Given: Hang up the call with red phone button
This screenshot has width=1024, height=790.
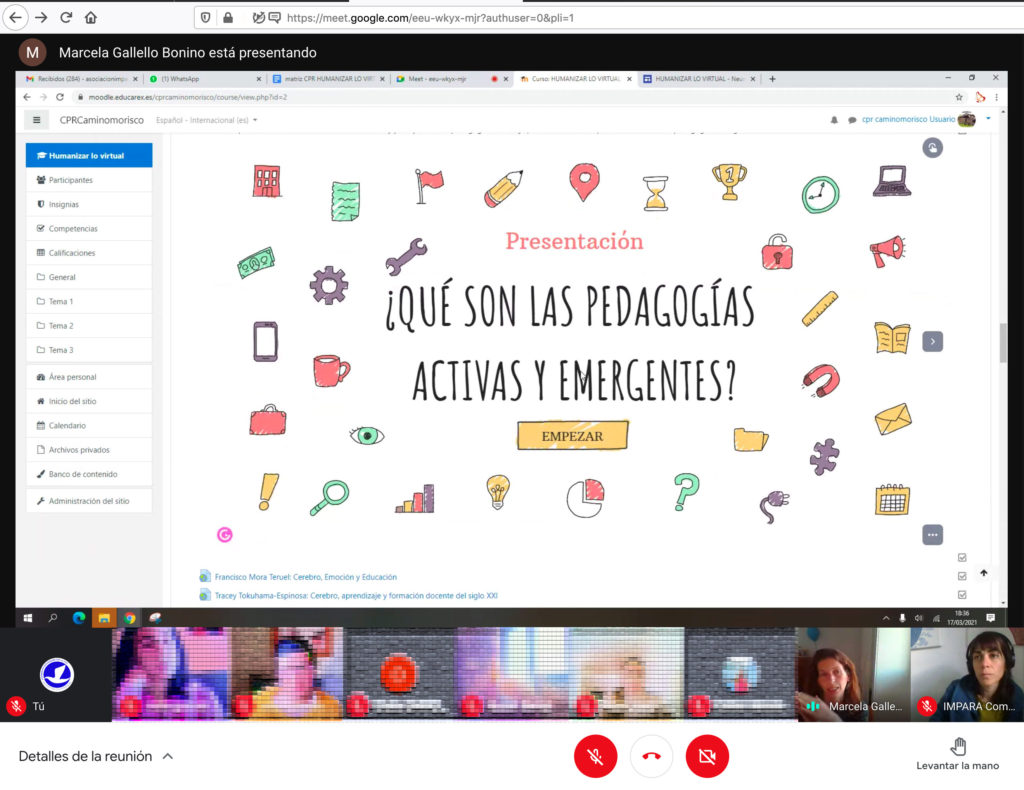Looking at the screenshot, I should tap(651, 757).
